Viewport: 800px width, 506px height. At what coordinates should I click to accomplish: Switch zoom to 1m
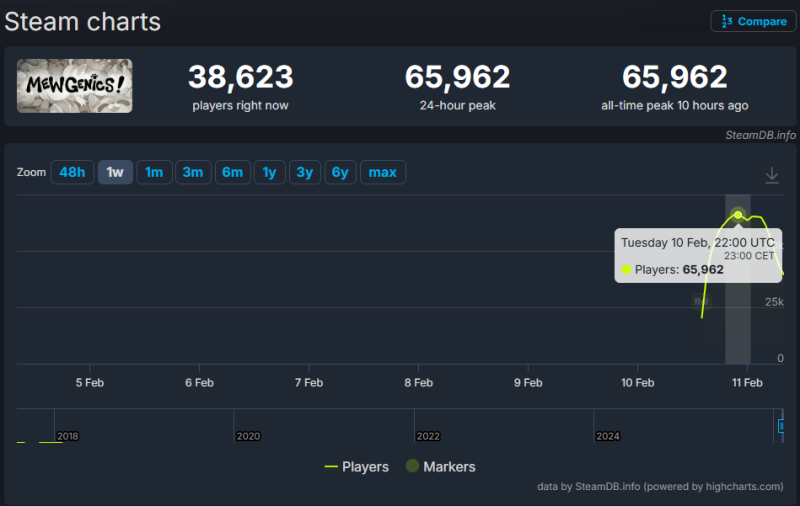click(x=154, y=172)
